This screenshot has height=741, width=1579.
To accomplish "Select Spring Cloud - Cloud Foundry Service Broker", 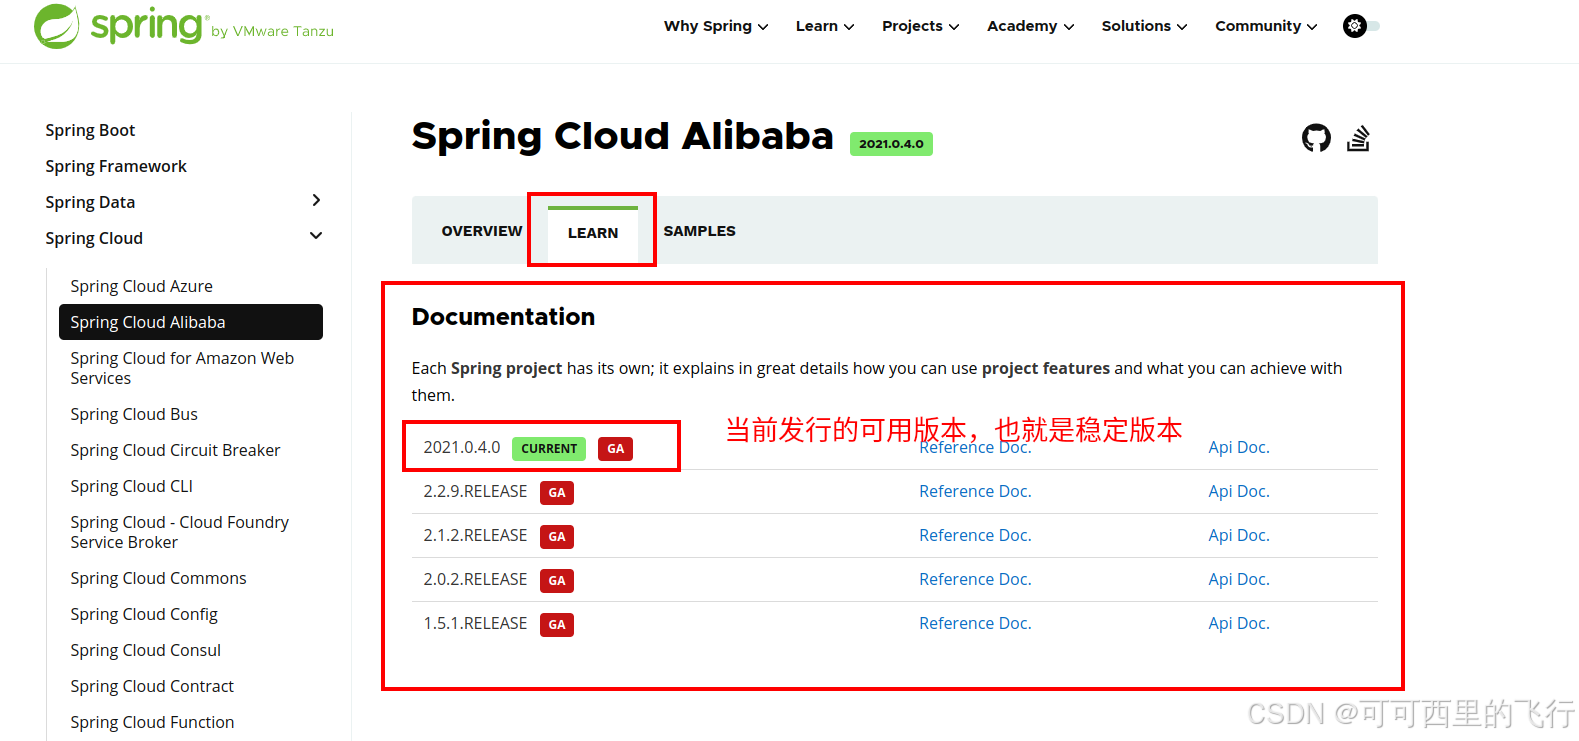I will (179, 532).
